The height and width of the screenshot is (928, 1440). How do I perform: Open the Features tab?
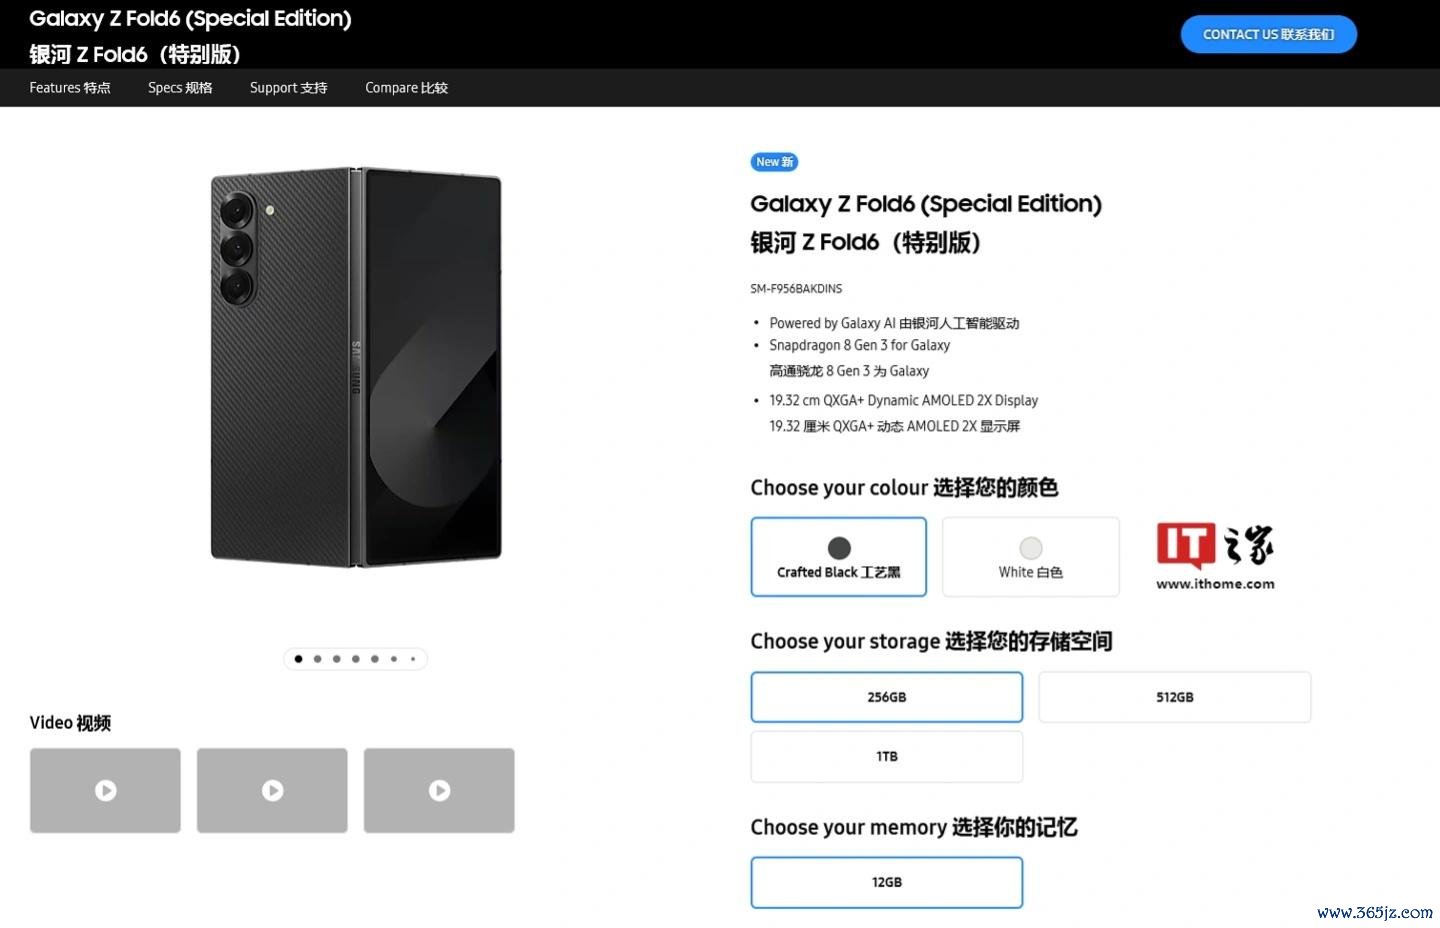coord(70,88)
